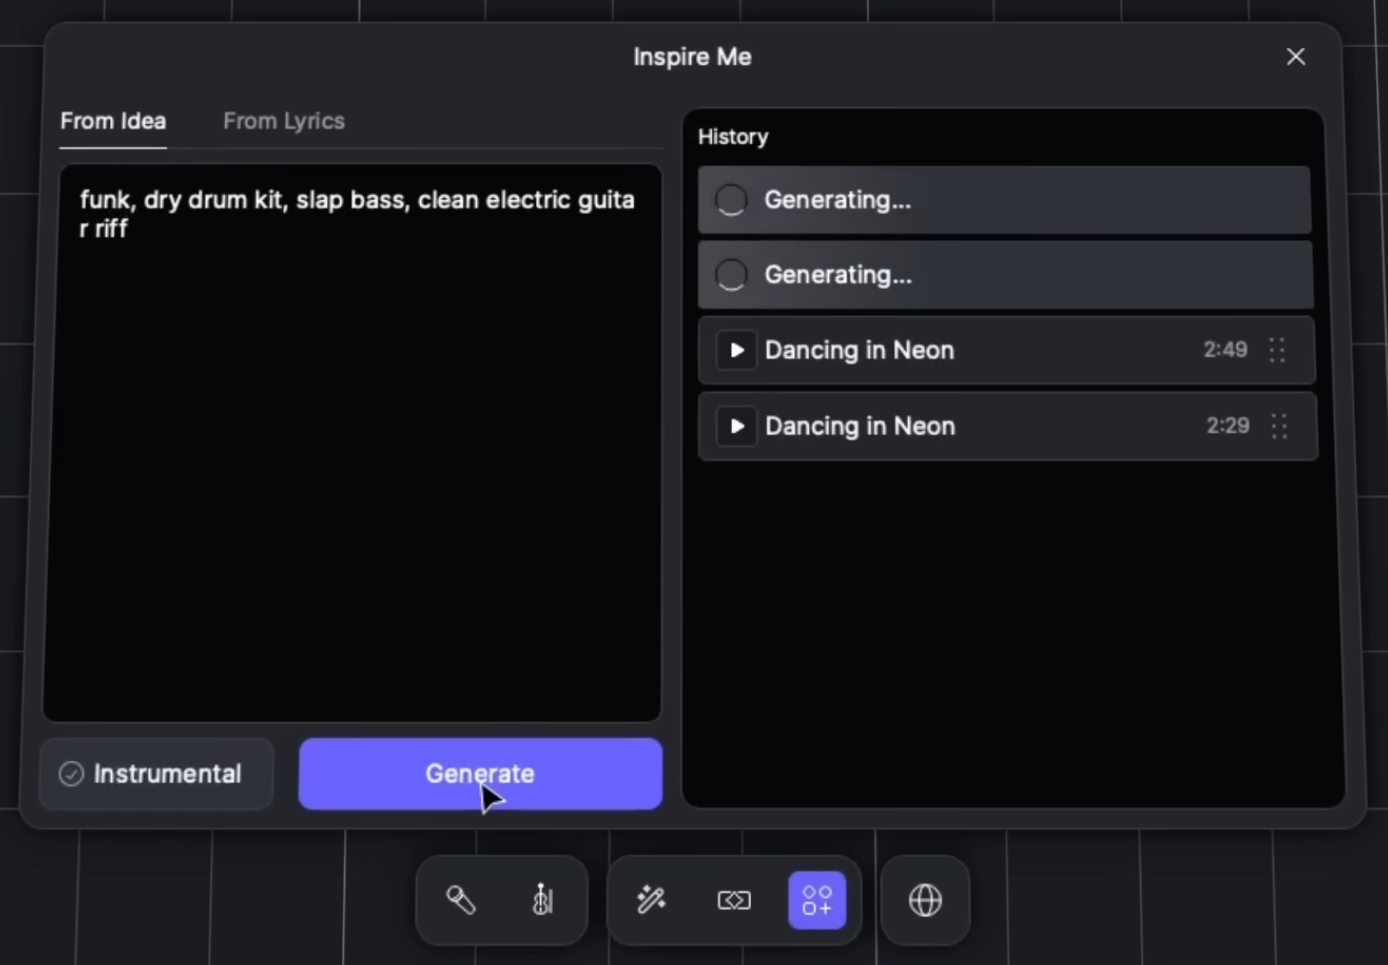
Task: Select the magic wand generation tool
Action: [651, 900]
